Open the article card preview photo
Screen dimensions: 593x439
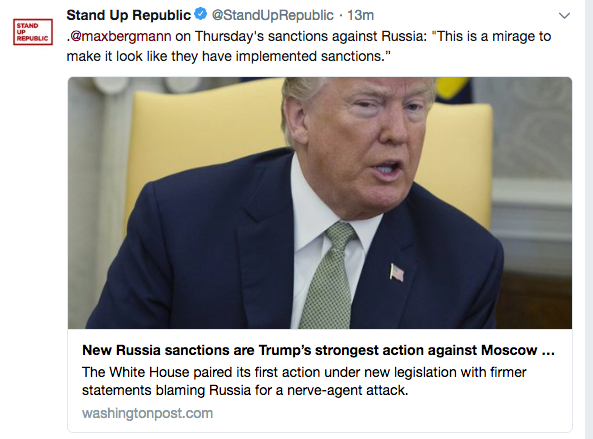point(320,203)
